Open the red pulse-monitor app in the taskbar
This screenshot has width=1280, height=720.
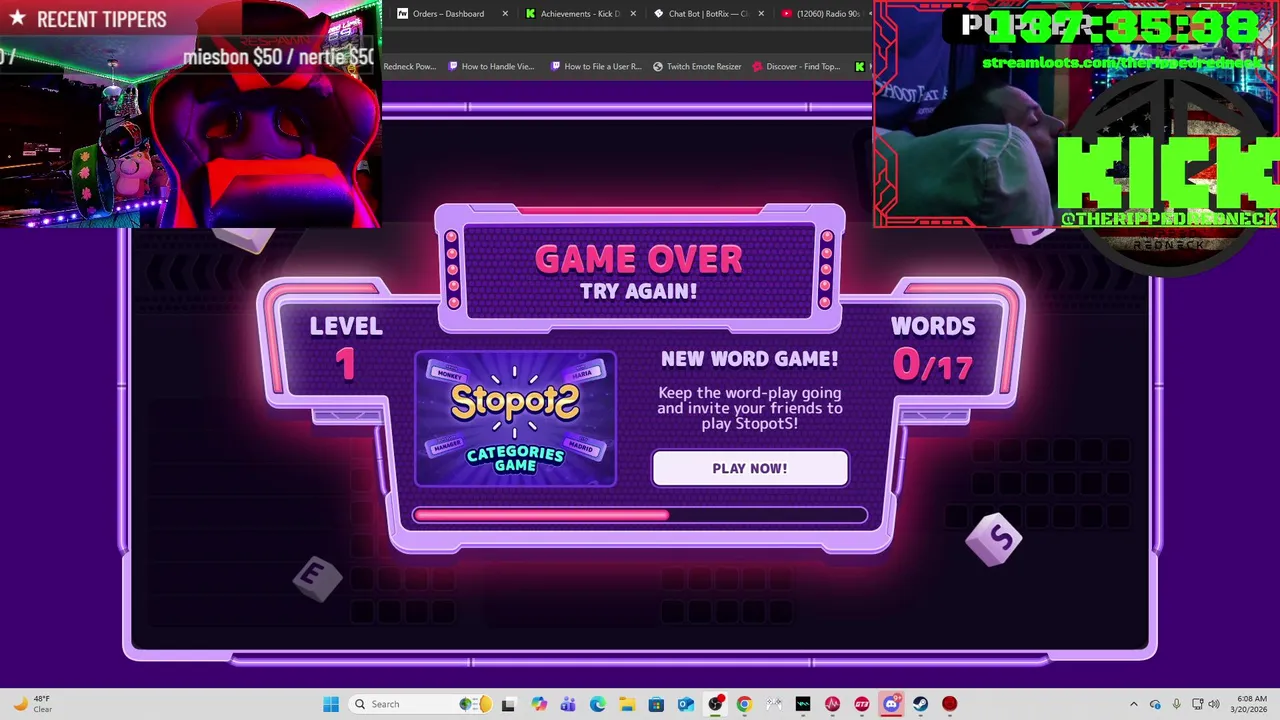pyautogui.click(x=832, y=704)
